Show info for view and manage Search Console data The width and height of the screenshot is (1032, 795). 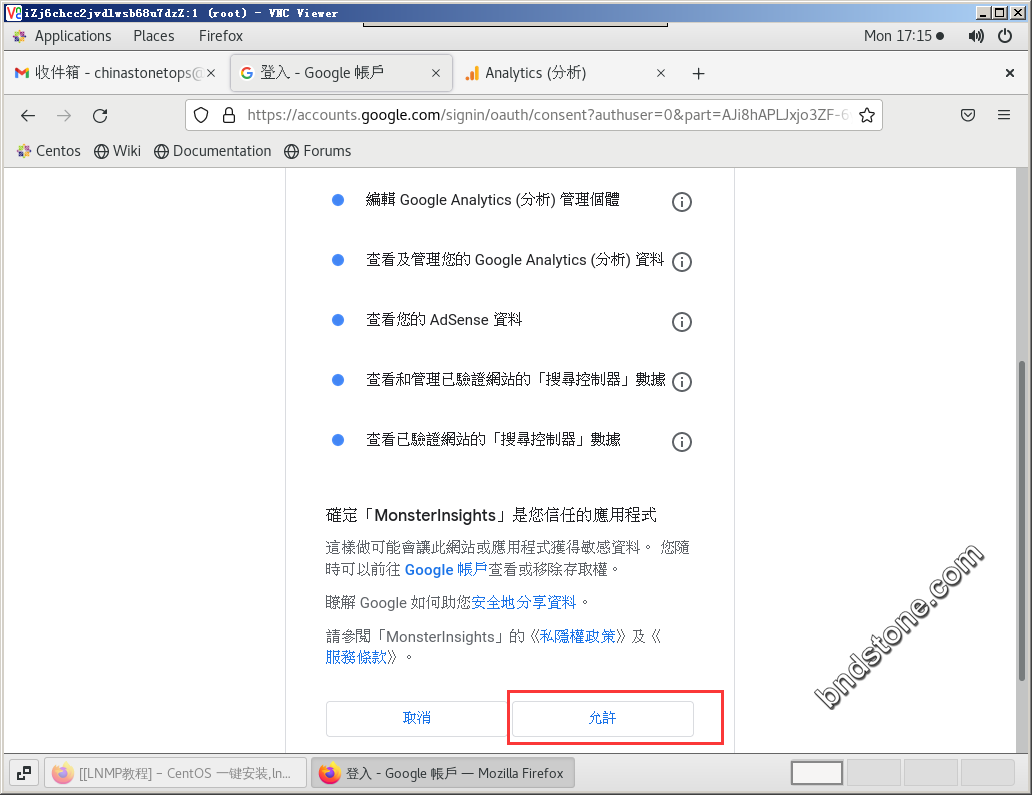[682, 382]
